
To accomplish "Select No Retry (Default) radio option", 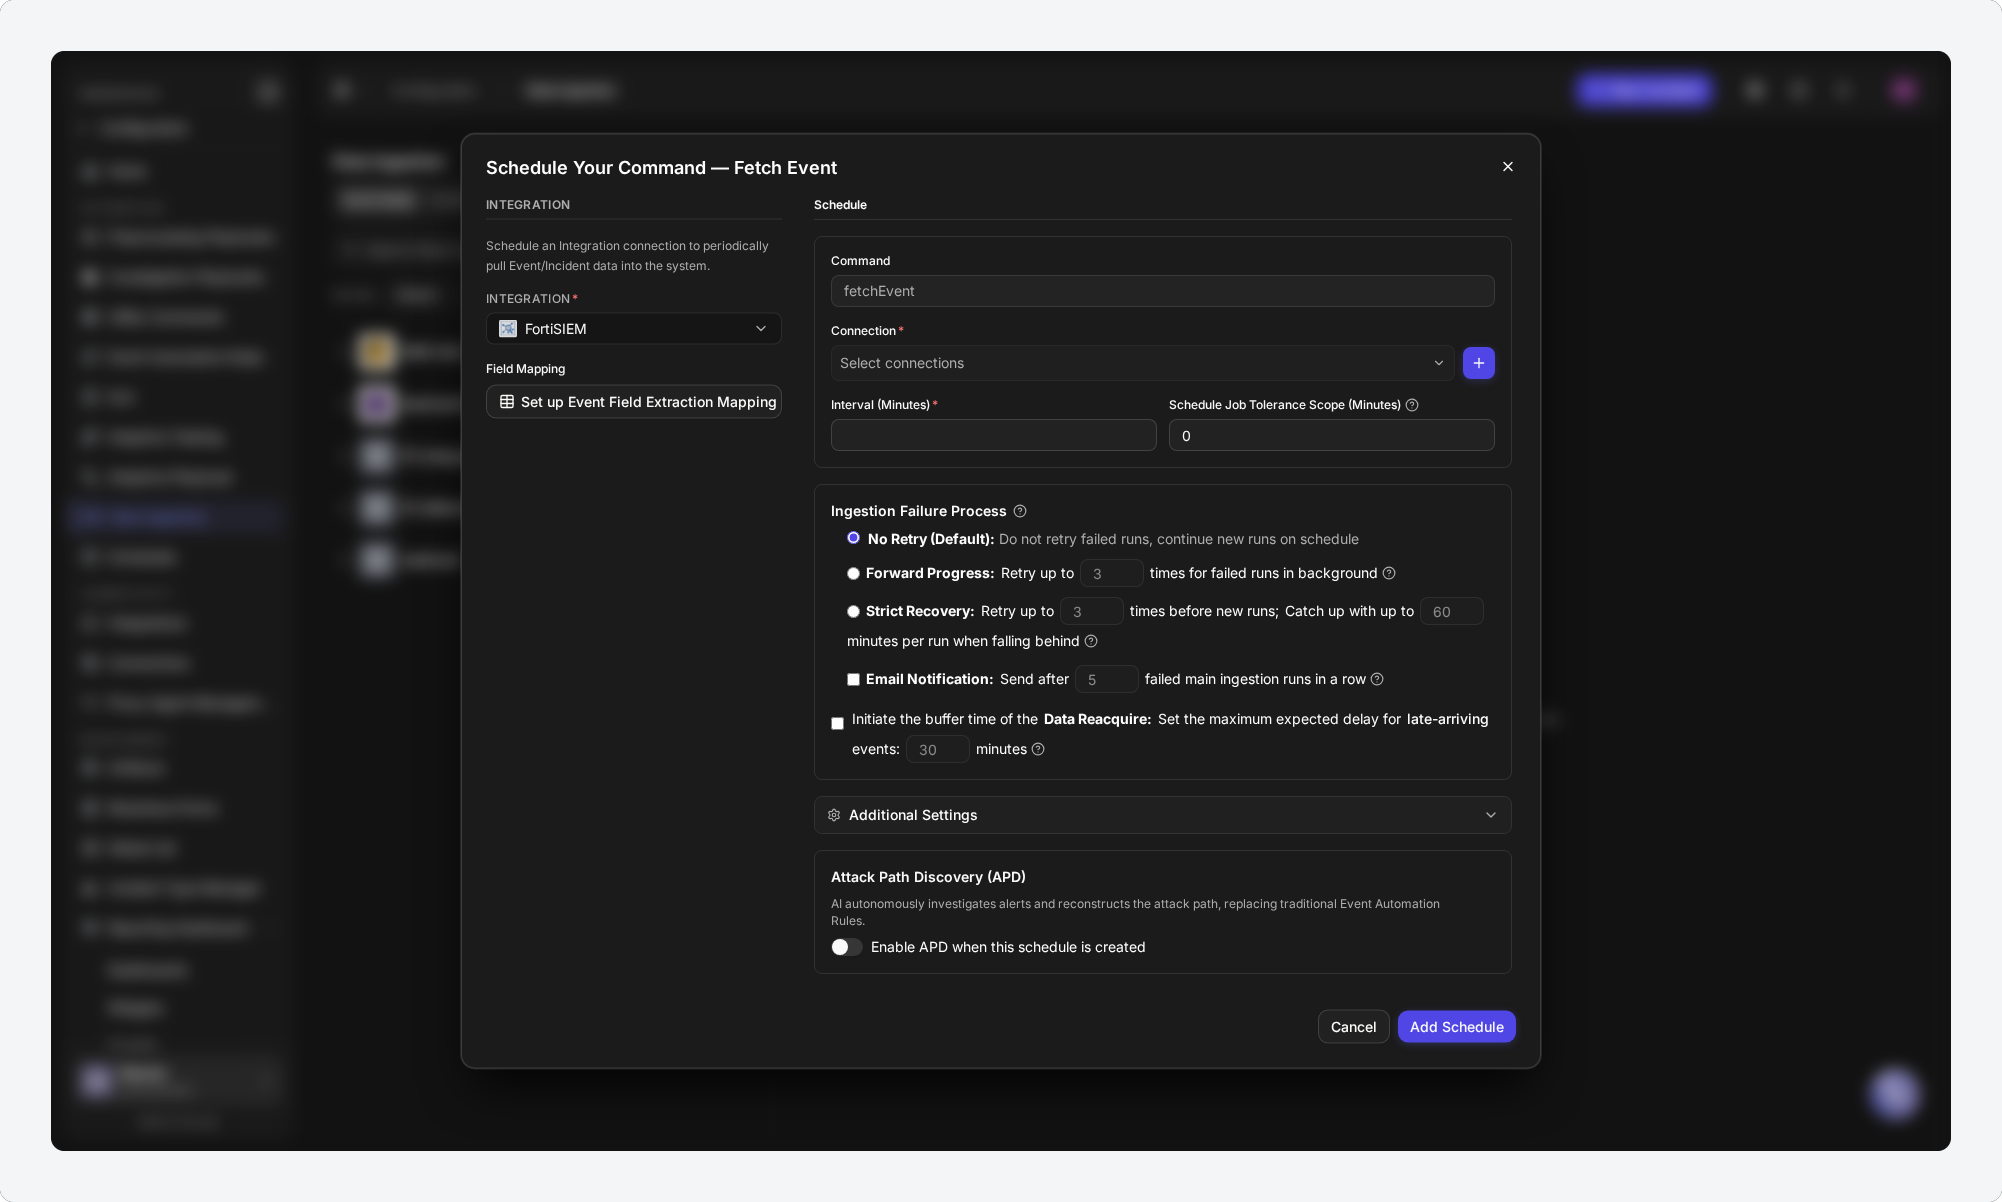I will point(853,538).
